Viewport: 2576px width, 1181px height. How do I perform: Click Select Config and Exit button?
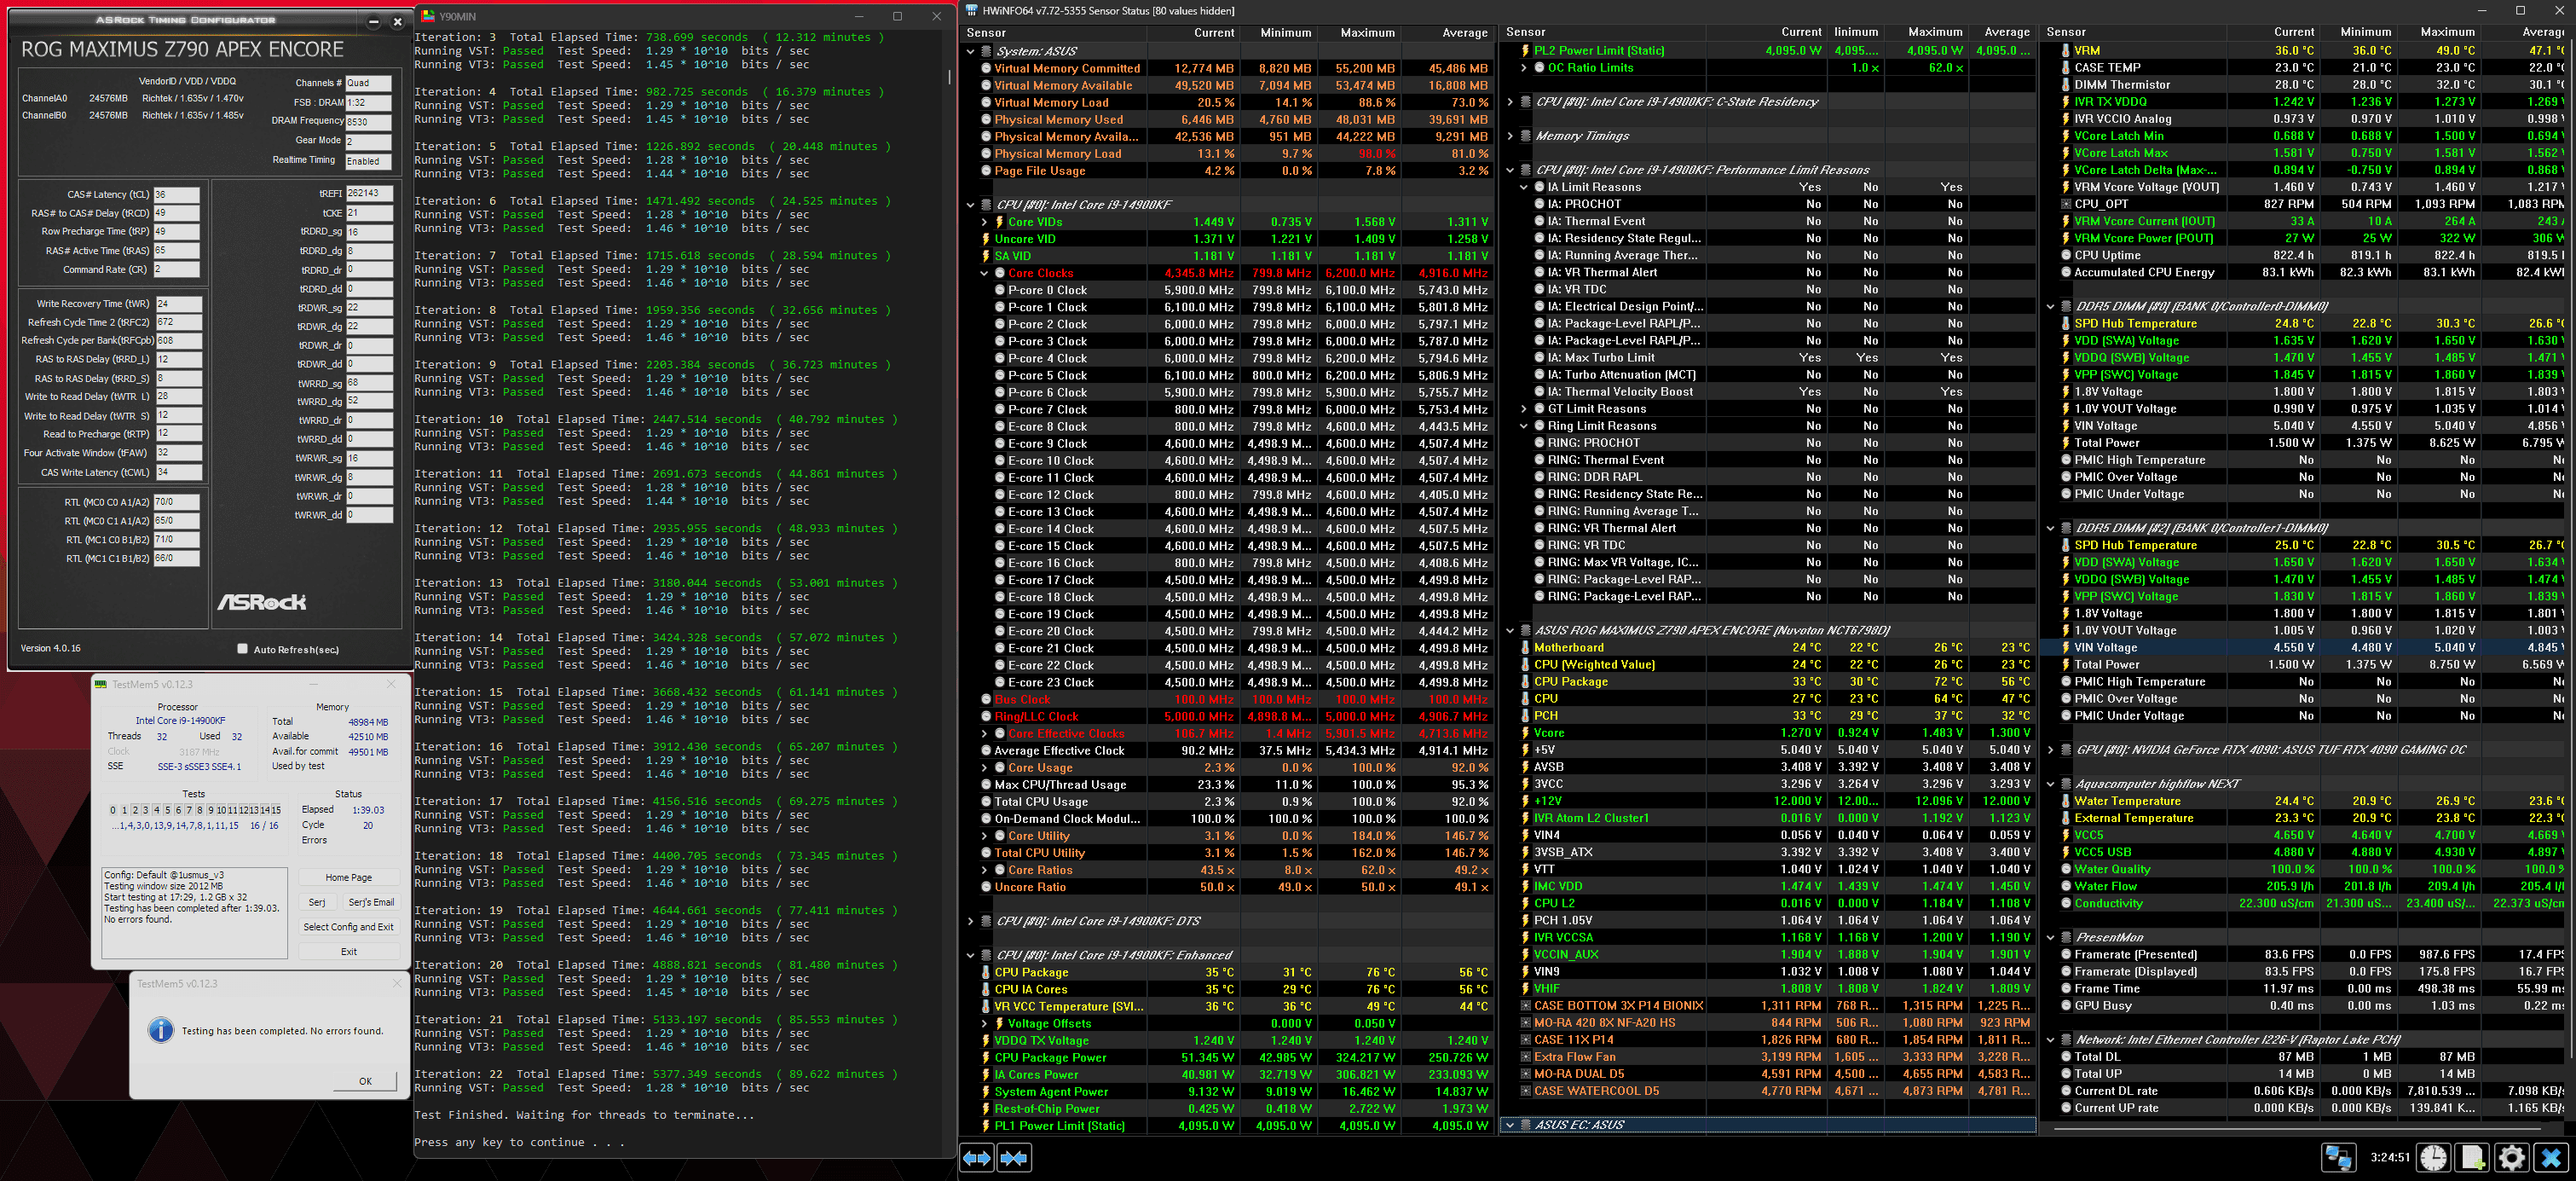pos(348,927)
